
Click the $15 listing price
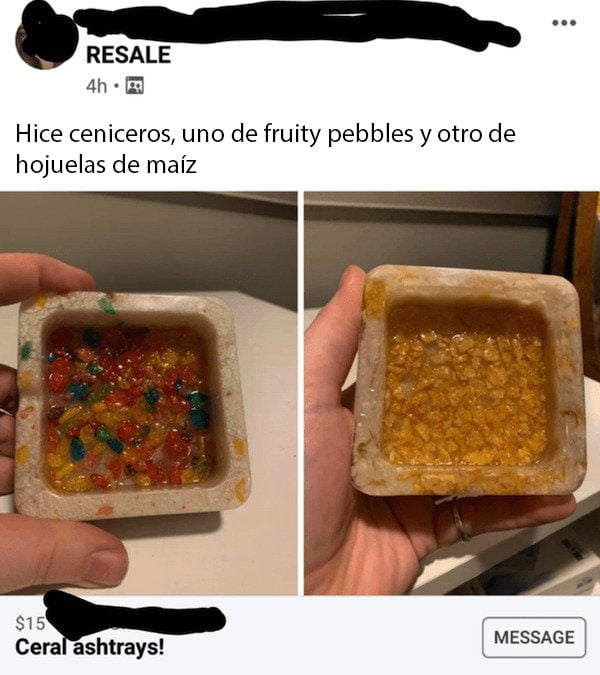(x=30, y=623)
